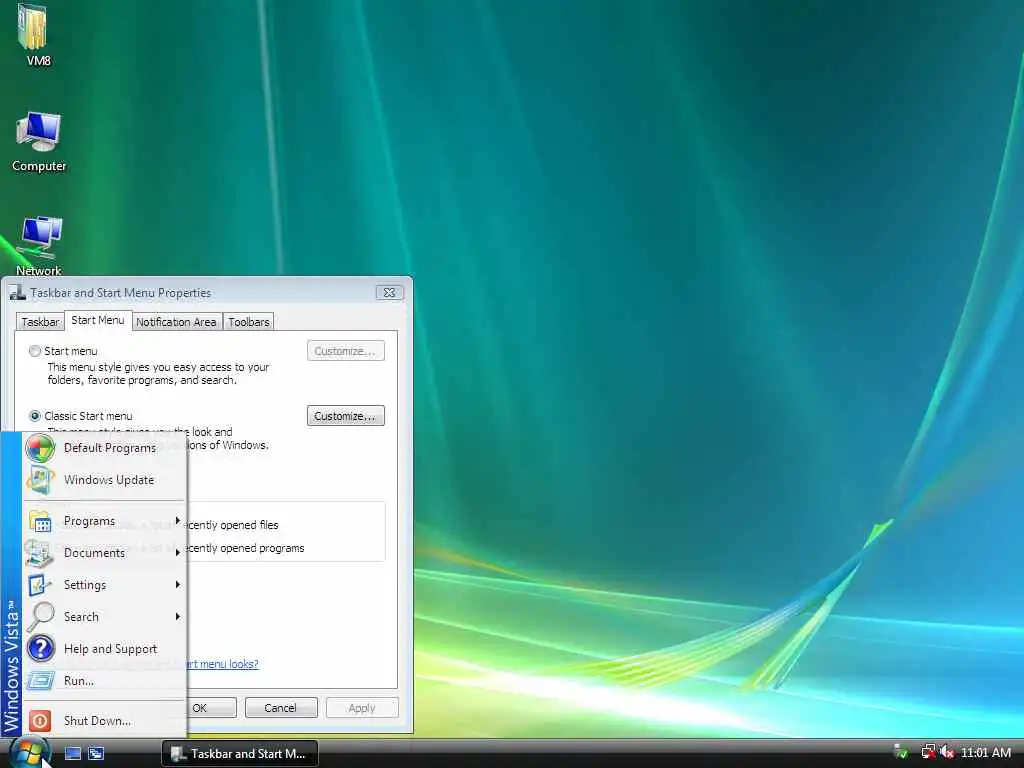Screen dimensions: 1024x768
Task: Close the Taskbar and Start Menu Properties dialog
Action: pyautogui.click(x=389, y=293)
